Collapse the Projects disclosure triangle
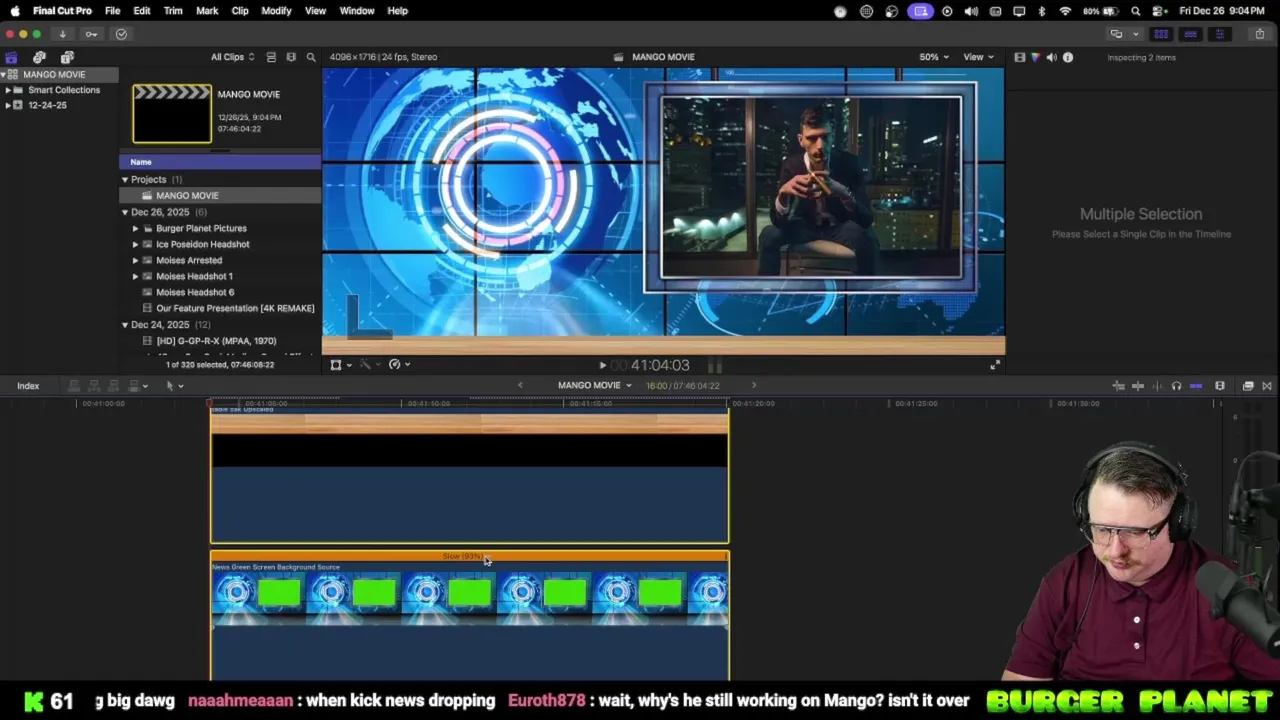1280x720 pixels. click(125, 180)
